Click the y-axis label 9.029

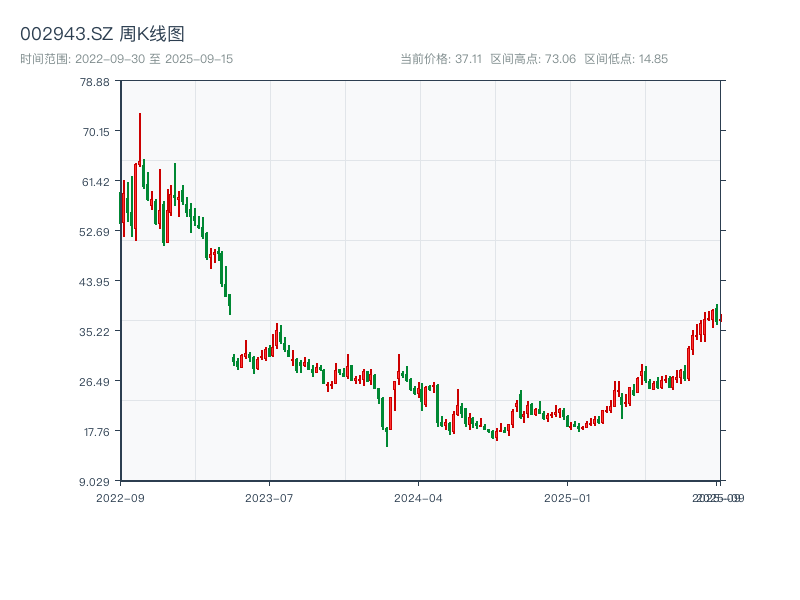[x=94, y=482]
